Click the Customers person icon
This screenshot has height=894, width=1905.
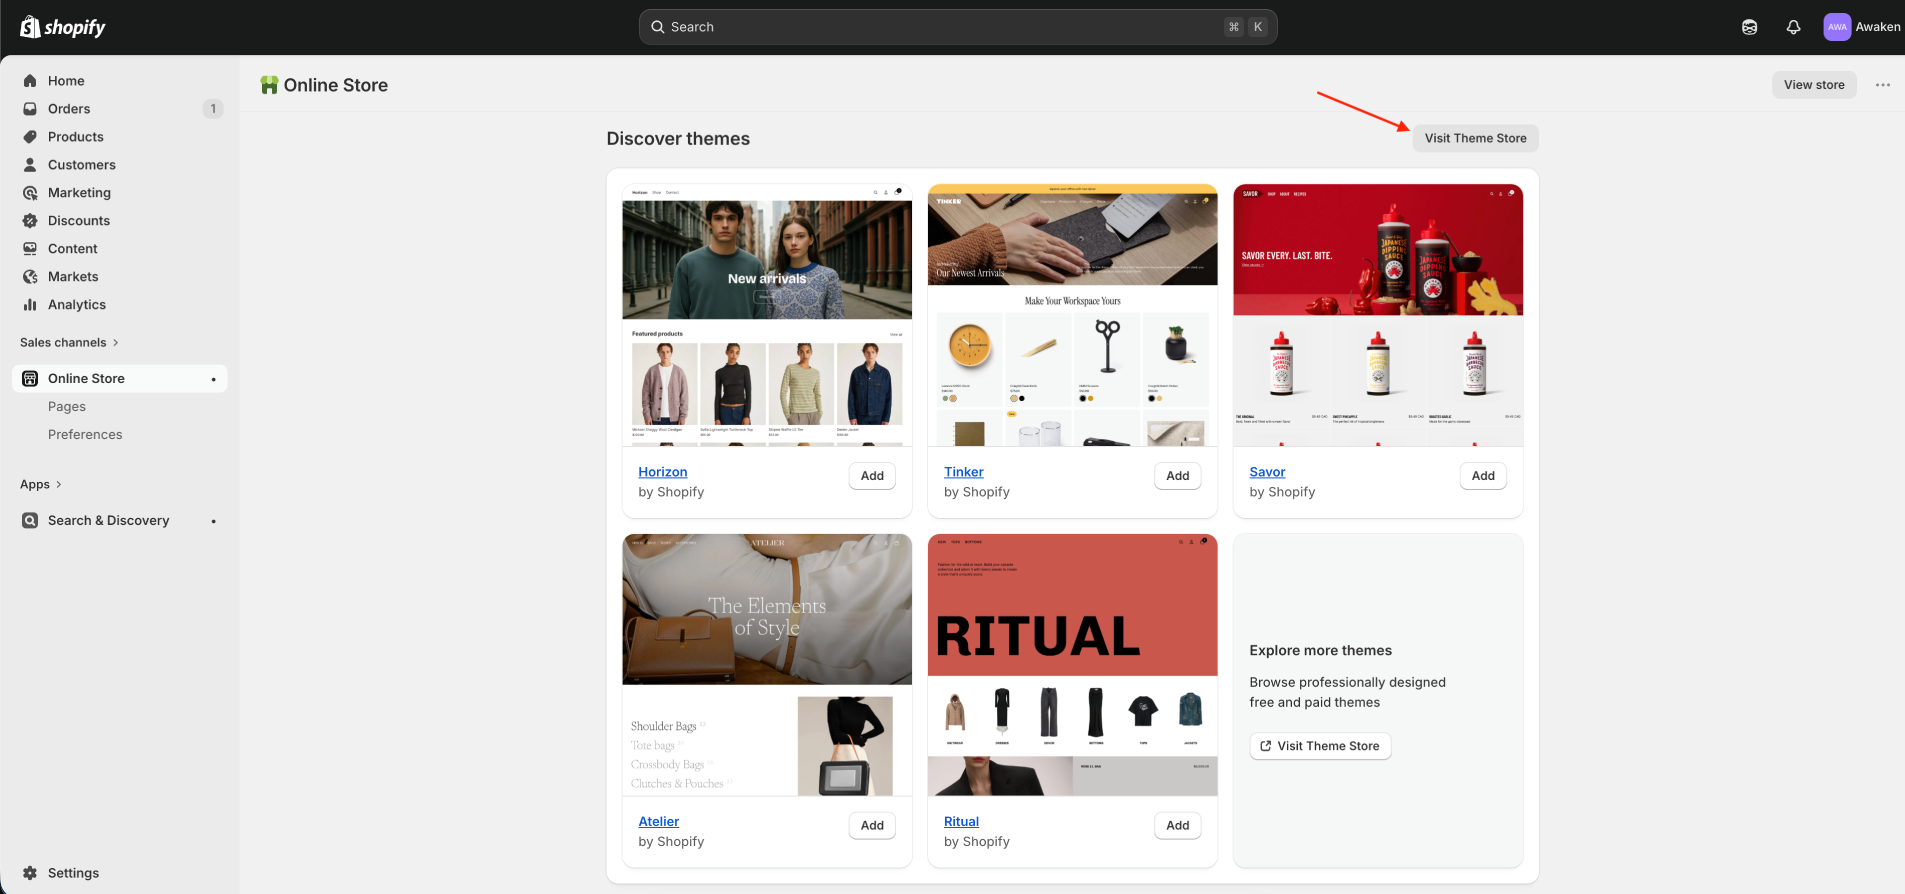pos(30,165)
